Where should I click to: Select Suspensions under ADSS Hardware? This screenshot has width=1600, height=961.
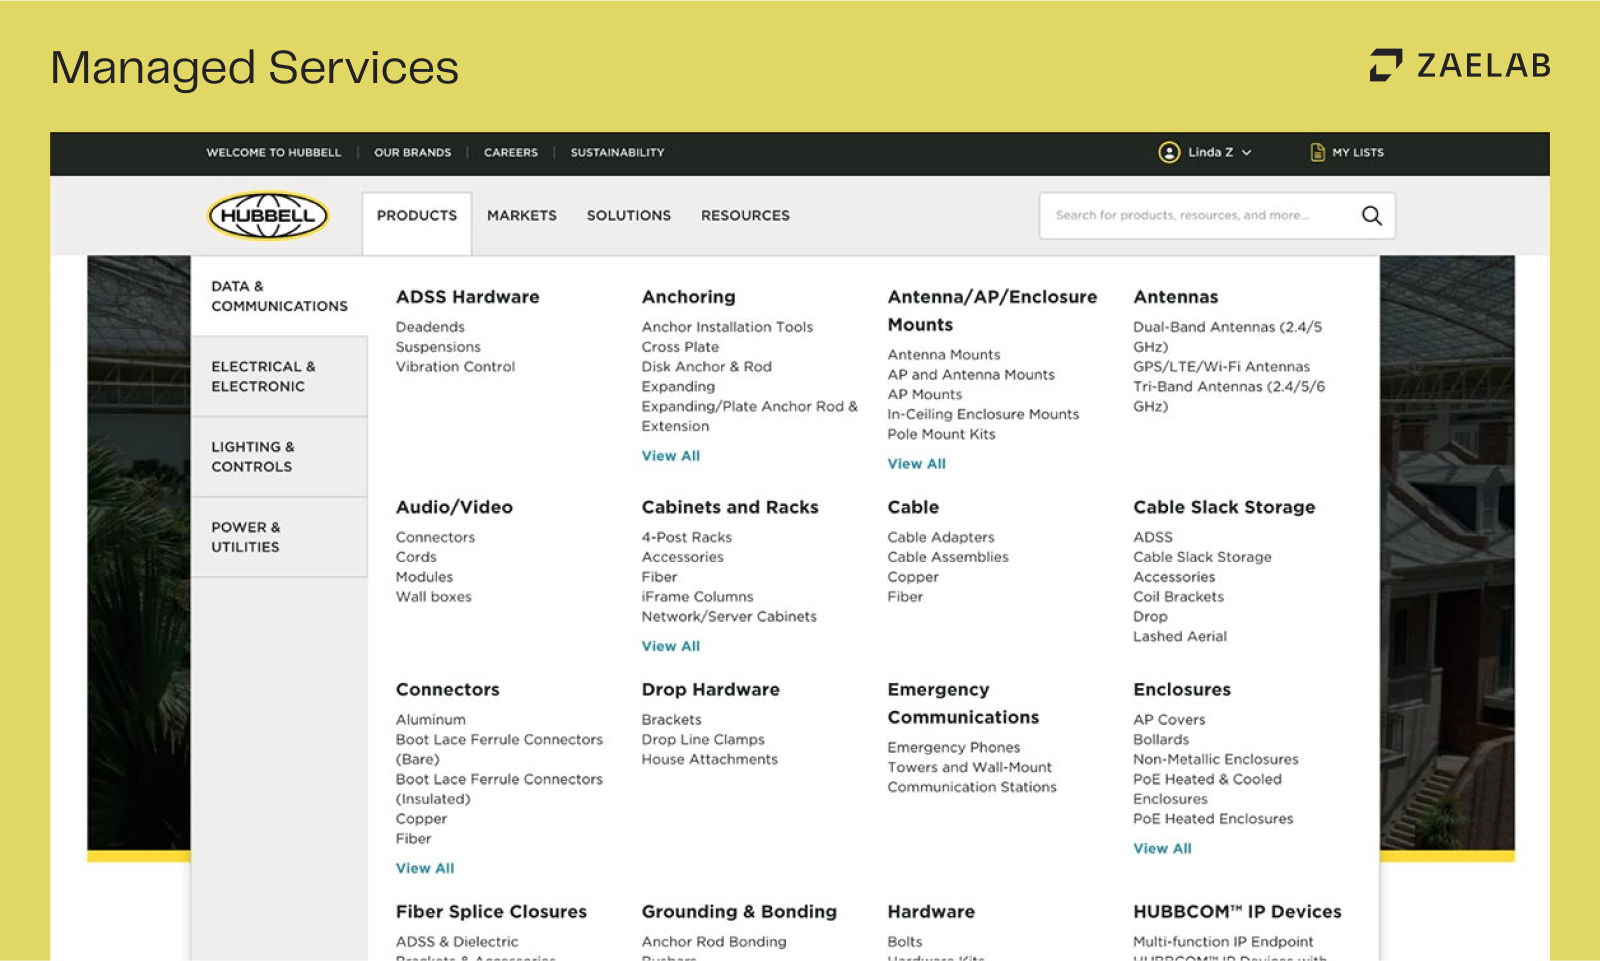point(438,347)
